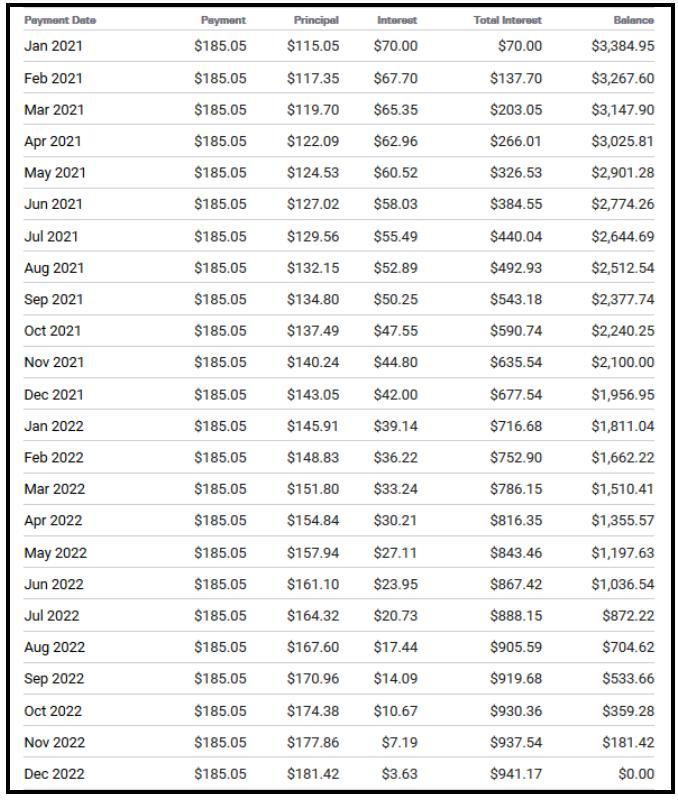
Task: Click the Payment Date column header
Action: [x=60, y=20]
